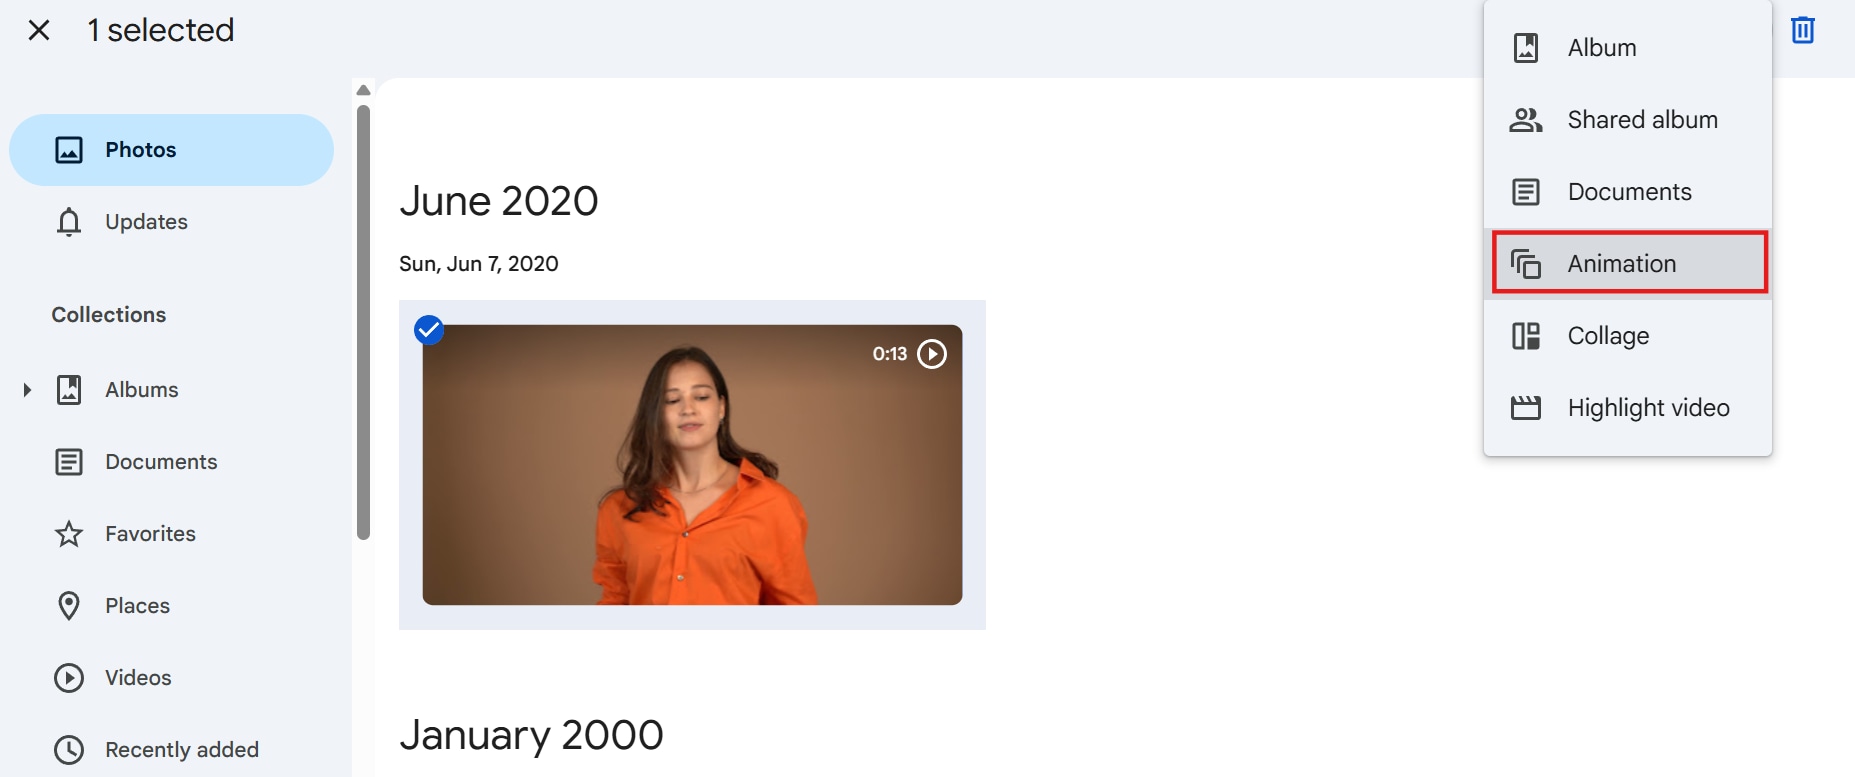Screen dimensions: 1855x777
Task: Click the Recently added clock icon
Action: click(x=69, y=750)
